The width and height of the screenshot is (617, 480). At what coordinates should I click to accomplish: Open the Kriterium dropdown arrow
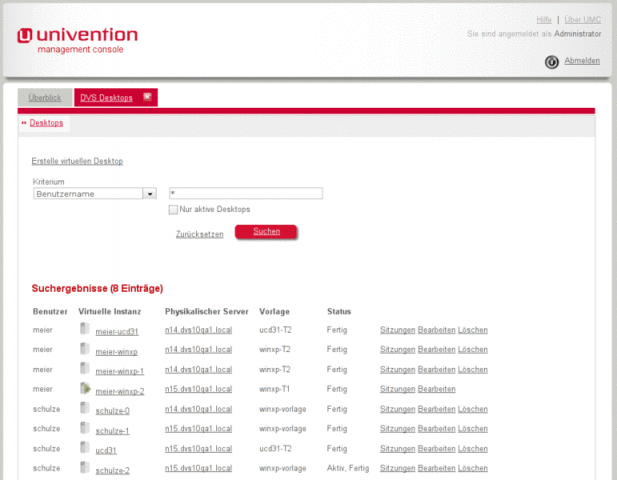[150, 194]
